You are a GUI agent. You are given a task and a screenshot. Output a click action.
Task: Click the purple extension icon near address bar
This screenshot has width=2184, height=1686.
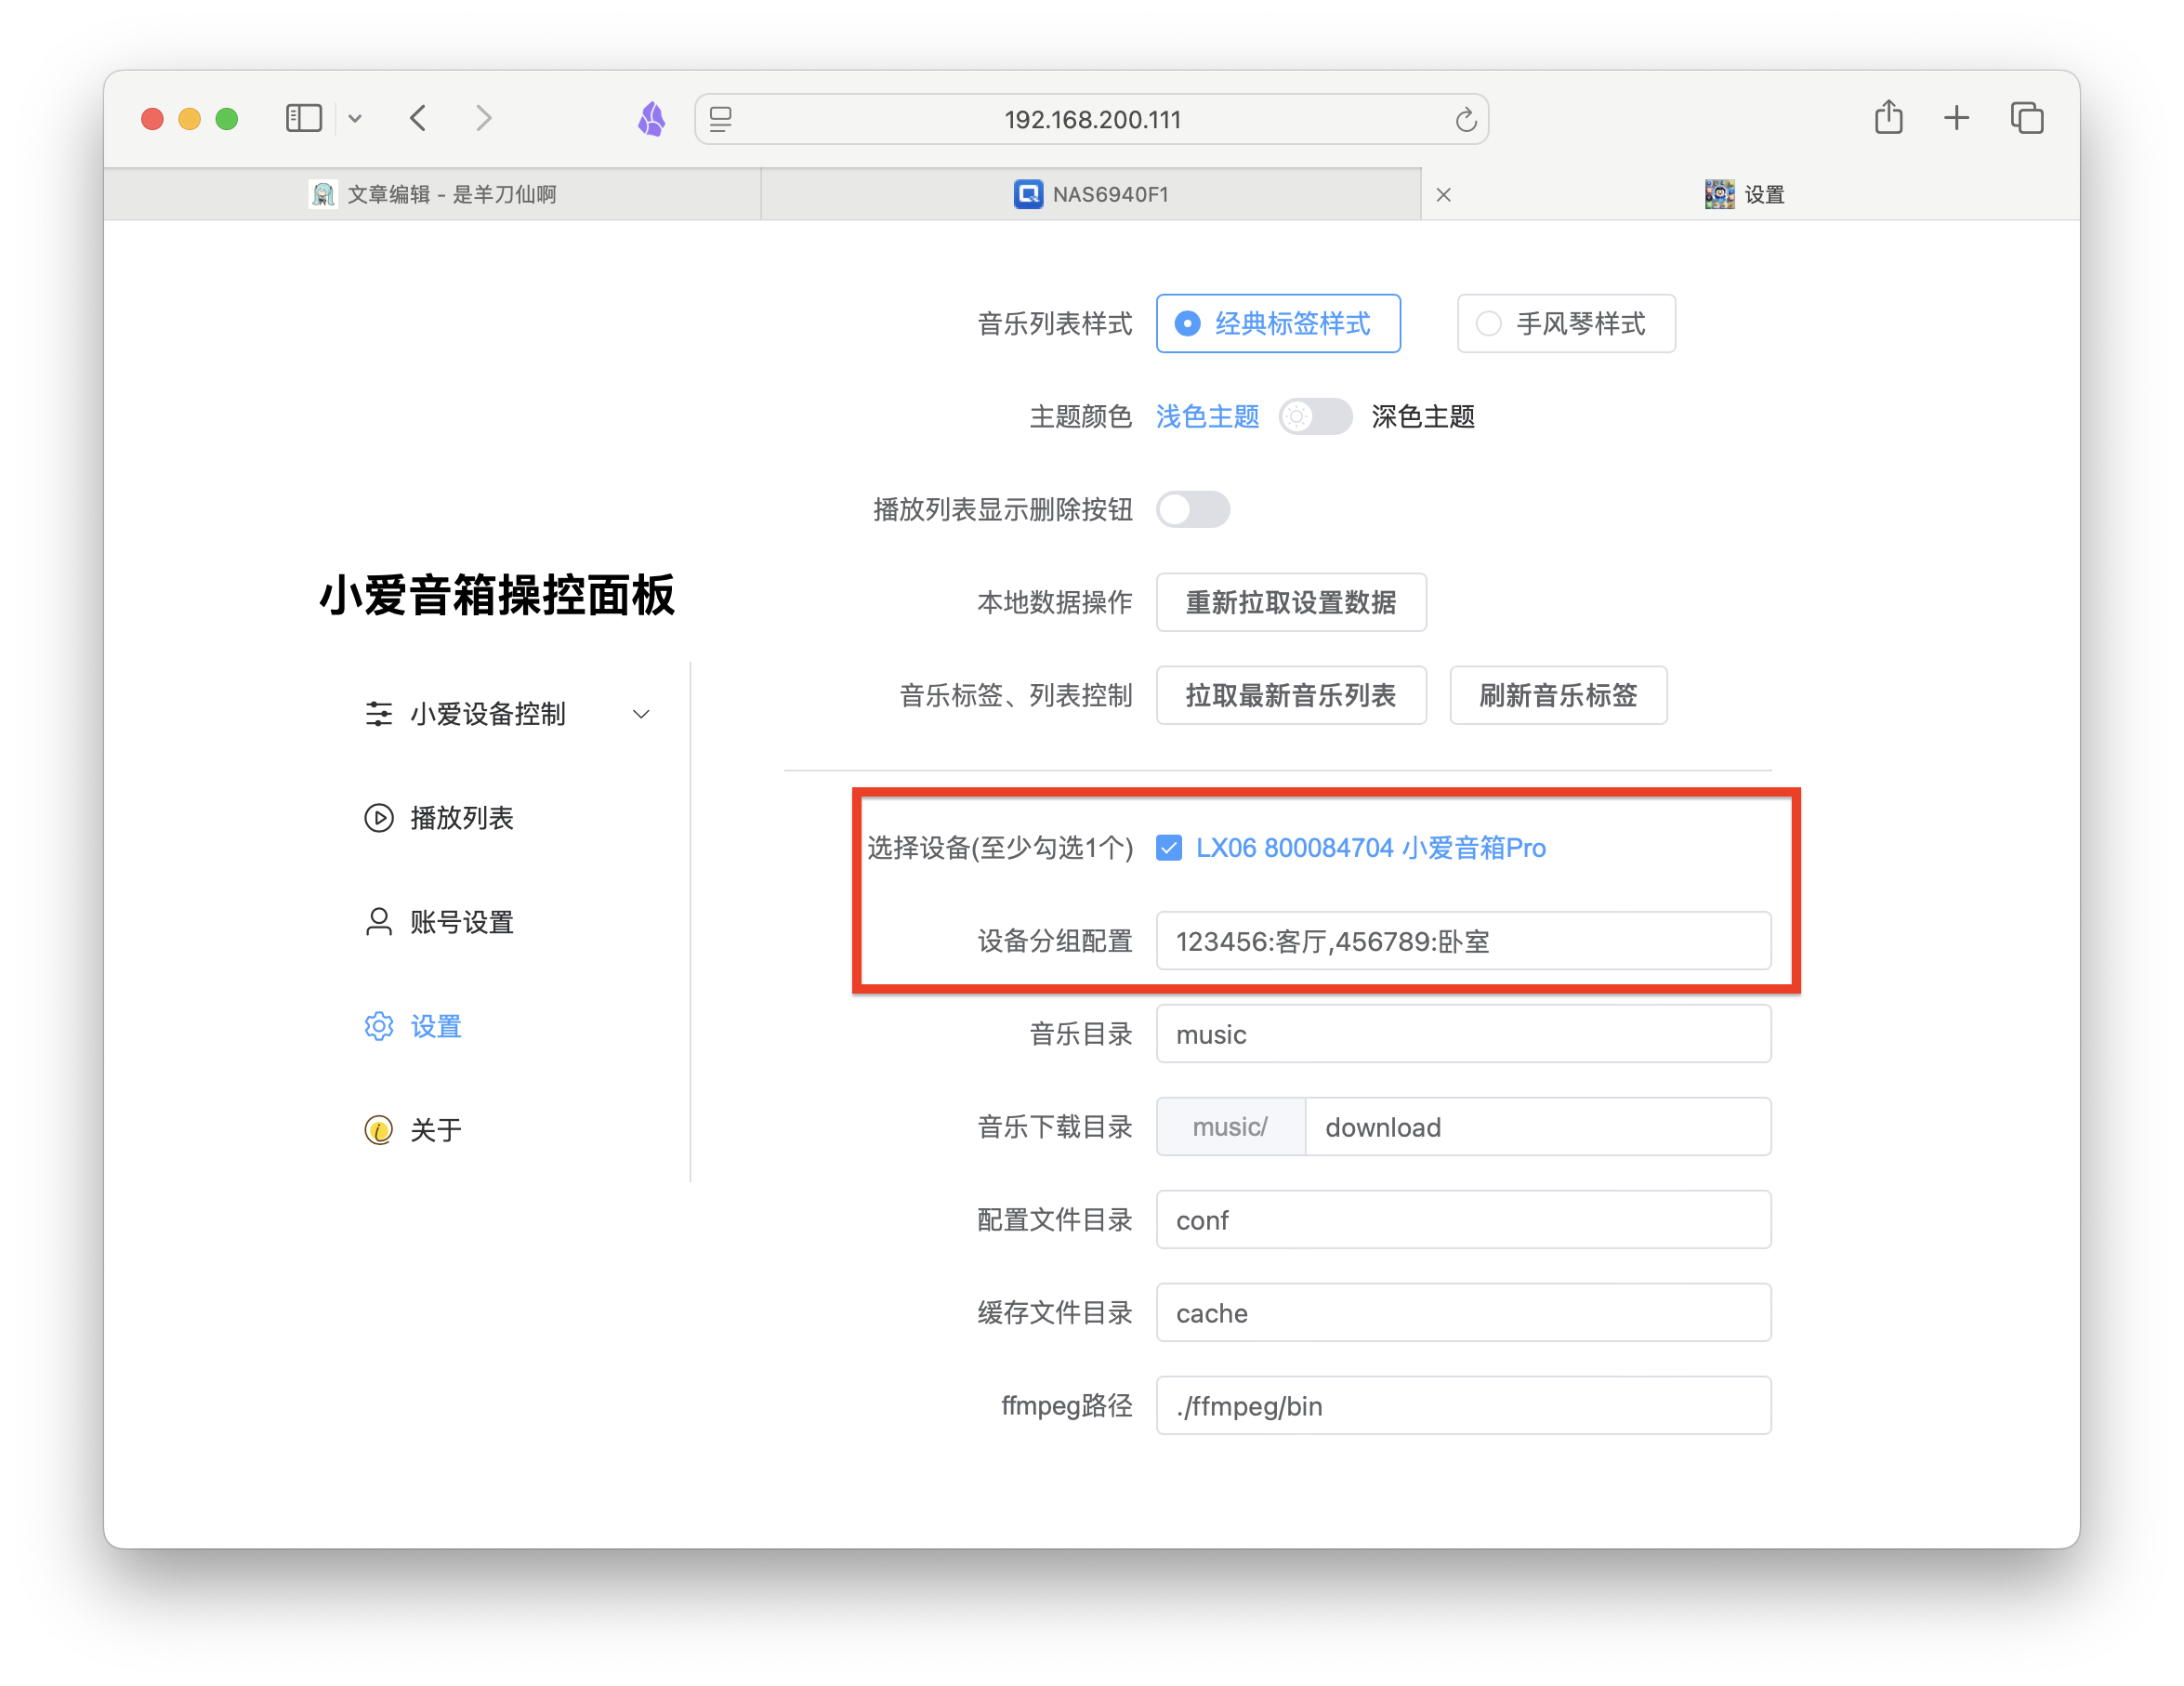pos(652,119)
